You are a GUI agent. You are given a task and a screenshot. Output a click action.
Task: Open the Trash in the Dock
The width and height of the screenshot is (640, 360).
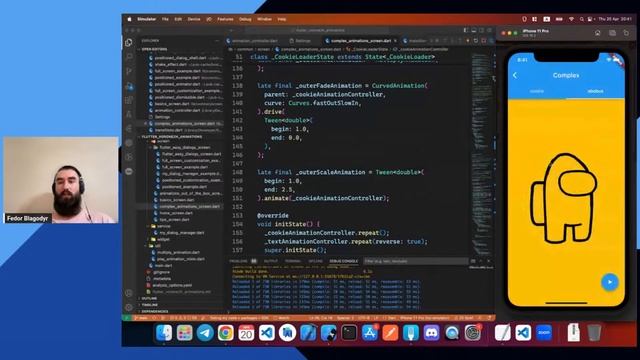[x=594, y=333]
